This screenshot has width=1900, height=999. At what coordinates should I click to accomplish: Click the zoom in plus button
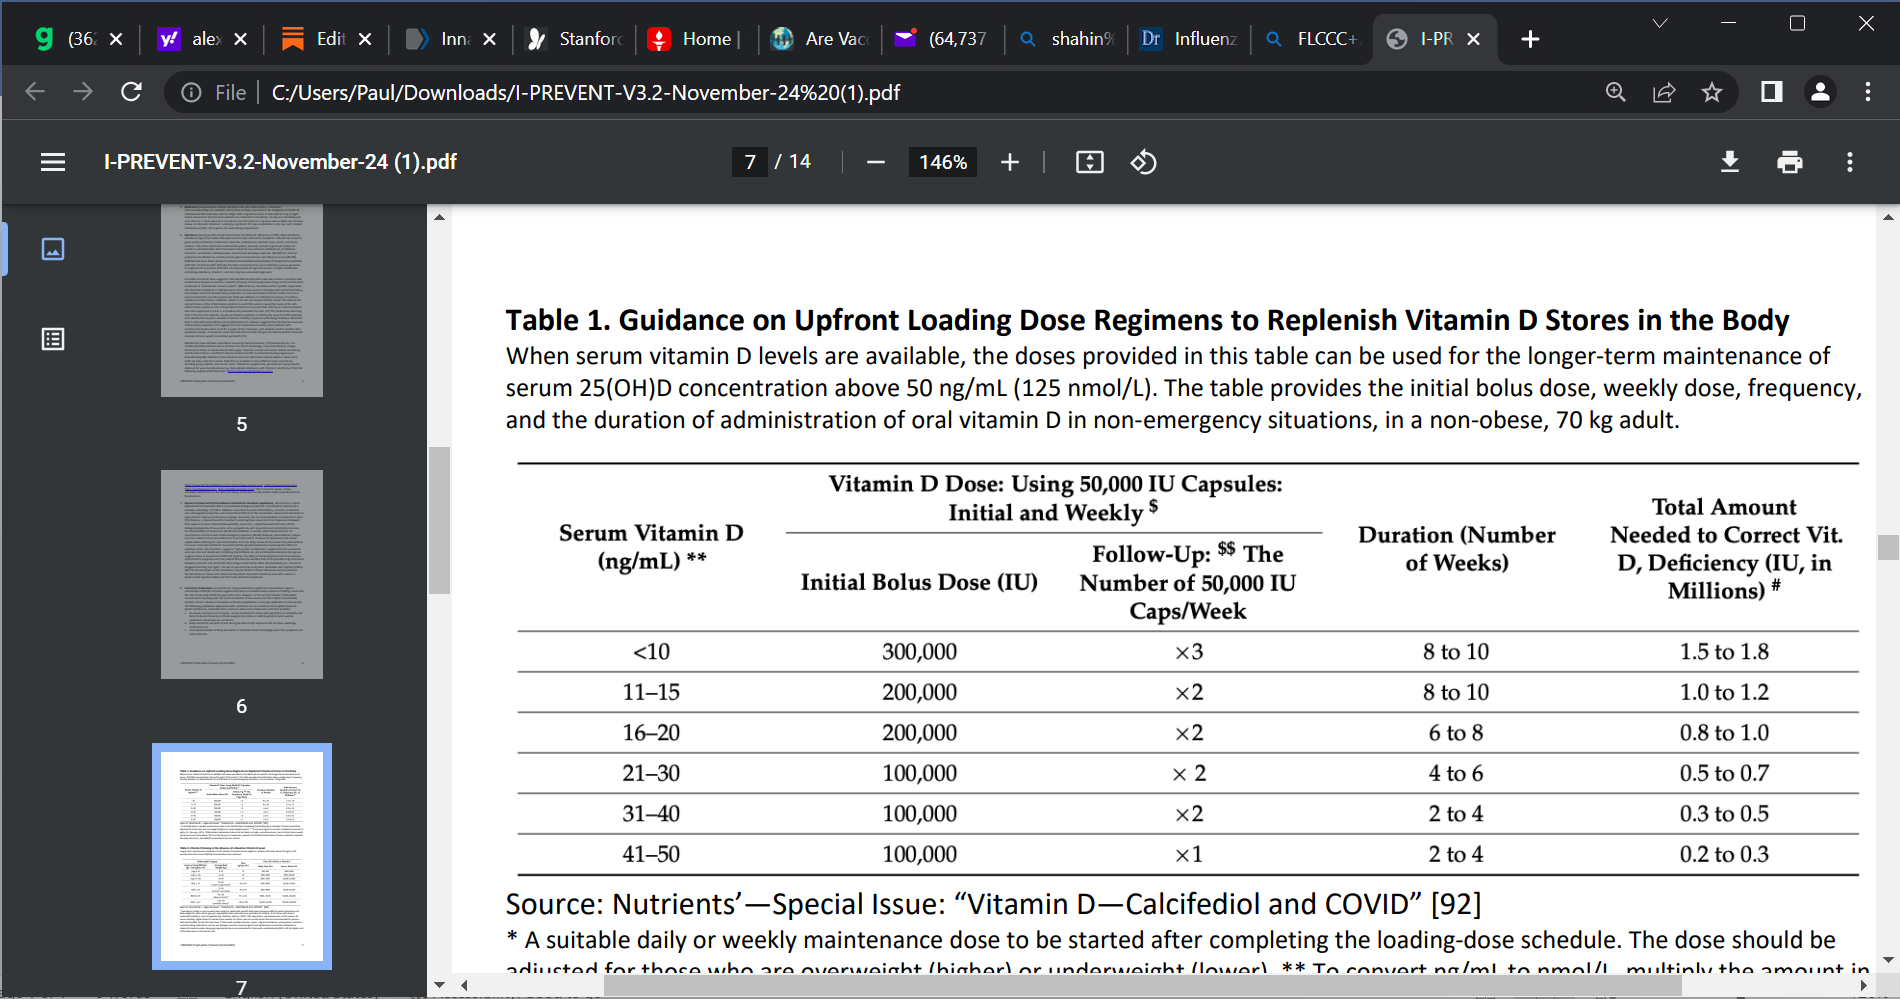pyautogui.click(x=1010, y=162)
